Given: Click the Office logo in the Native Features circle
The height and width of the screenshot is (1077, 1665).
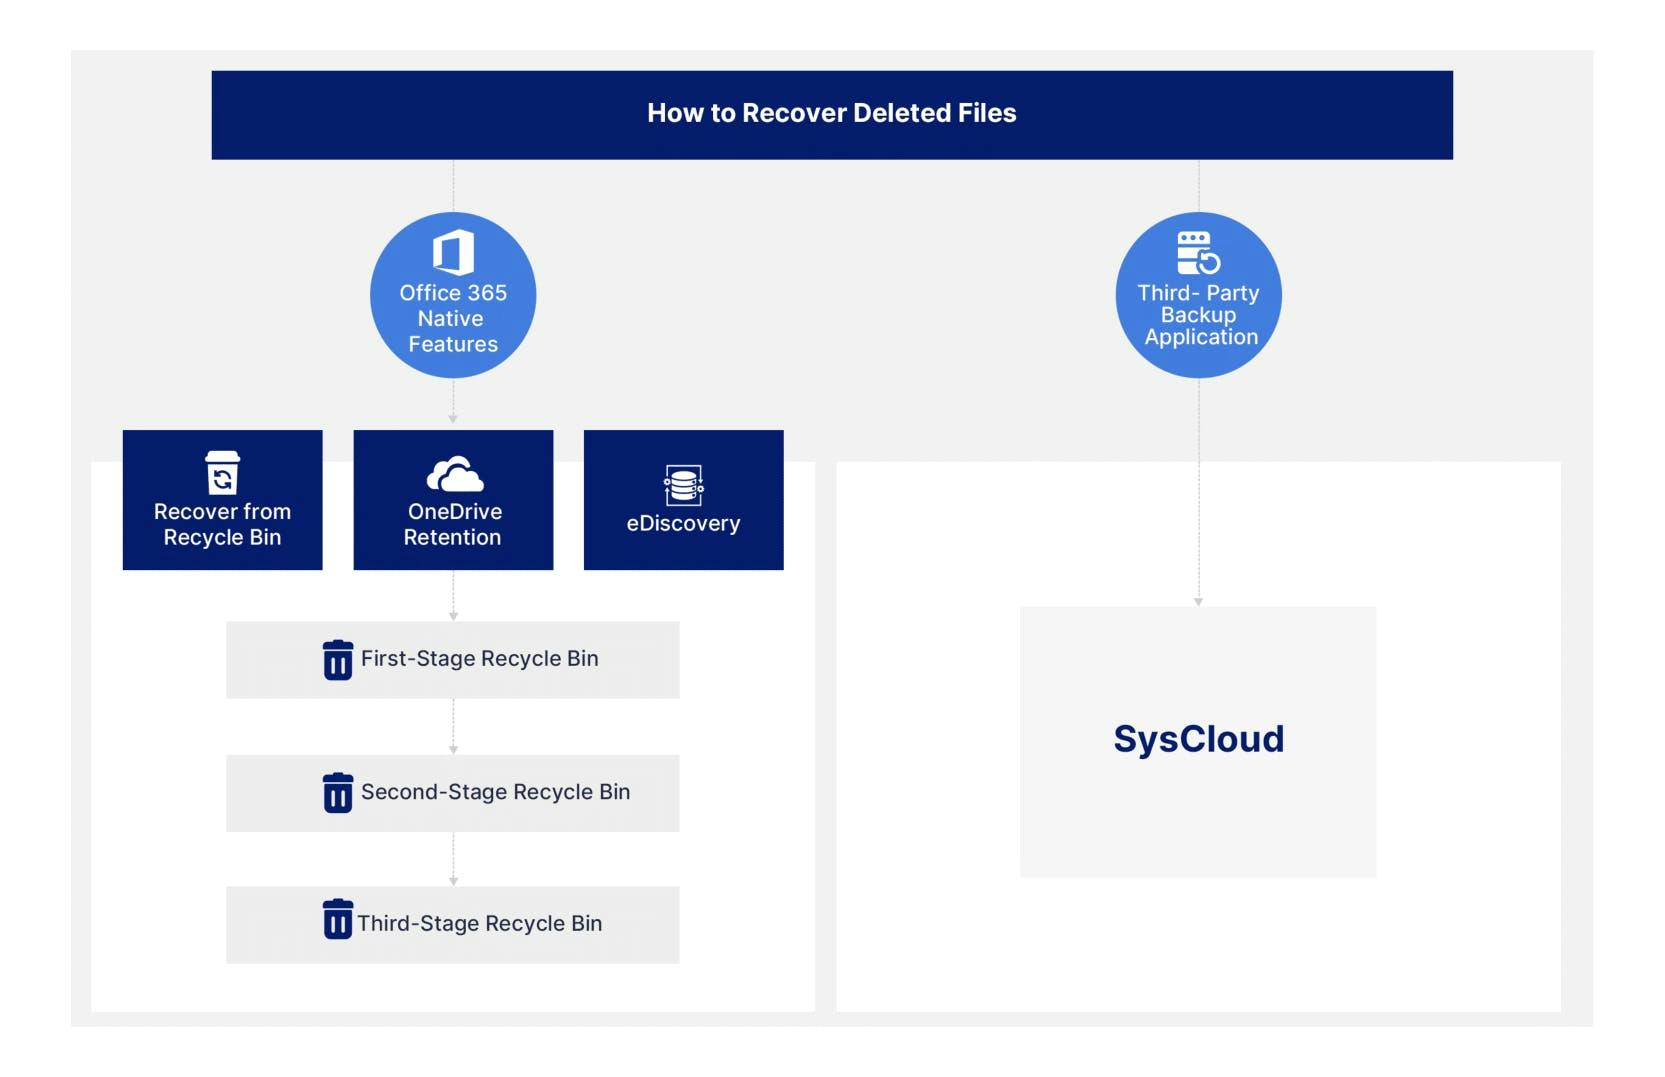Looking at the screenshot, I should 453,252.
